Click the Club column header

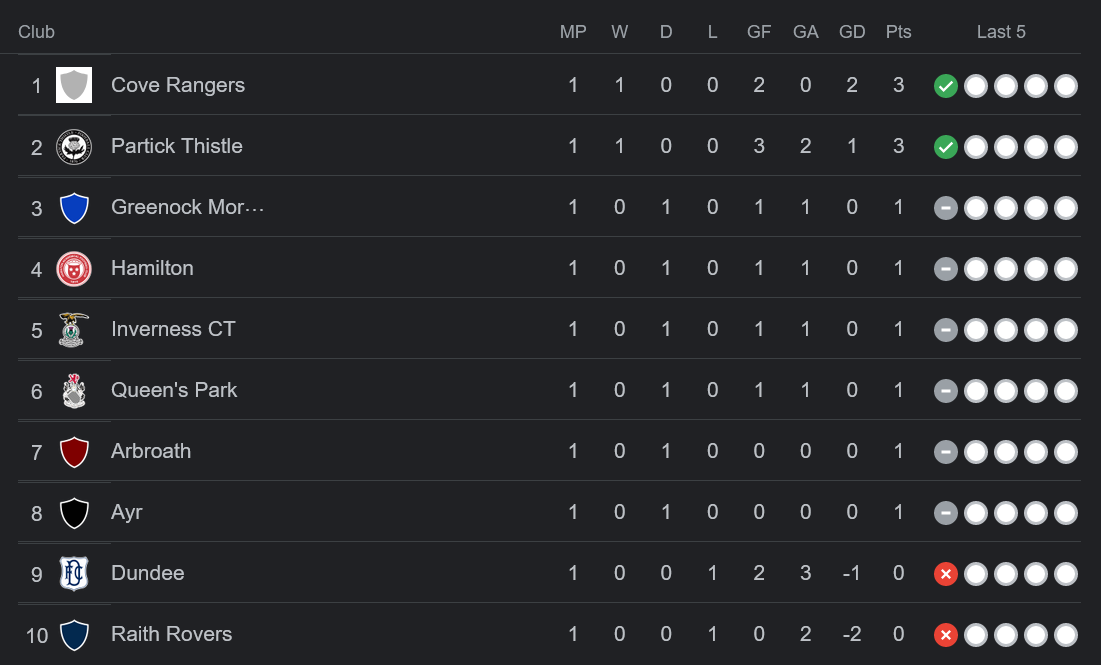pyautogui.click(x=37, y=32)
